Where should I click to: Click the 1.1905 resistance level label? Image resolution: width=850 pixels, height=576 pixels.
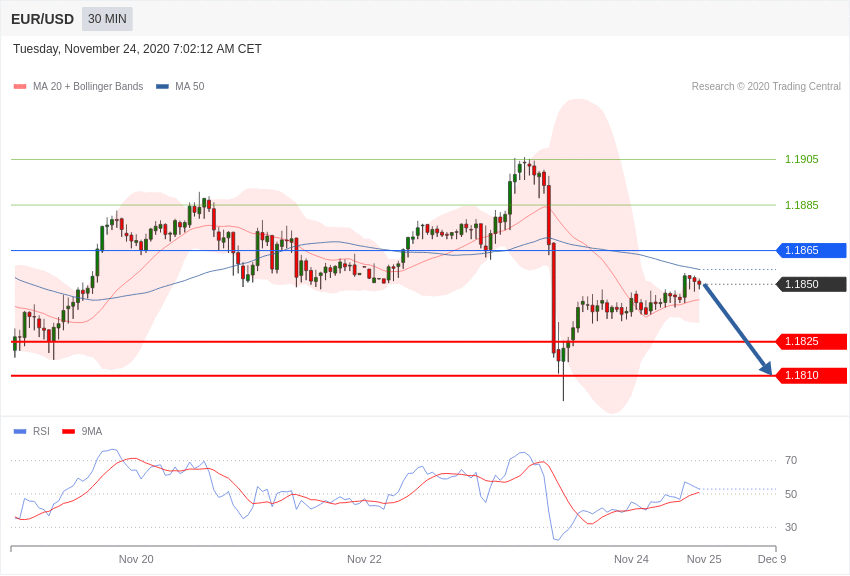(x=802, y=159)
